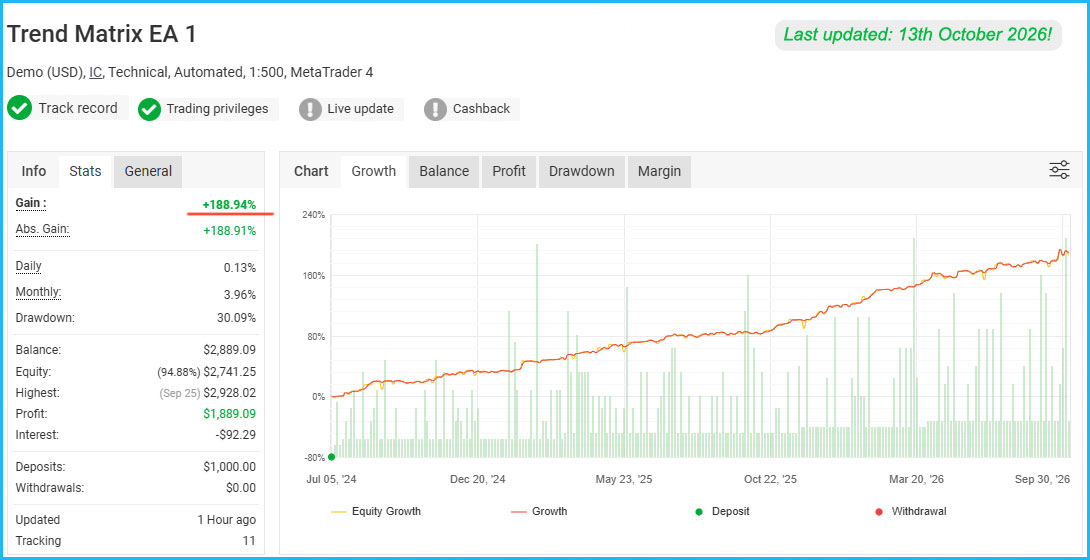Viewport: 1090px width, 560px height.
Task: Click the Live update label
Action: click(x=361, y=109)
